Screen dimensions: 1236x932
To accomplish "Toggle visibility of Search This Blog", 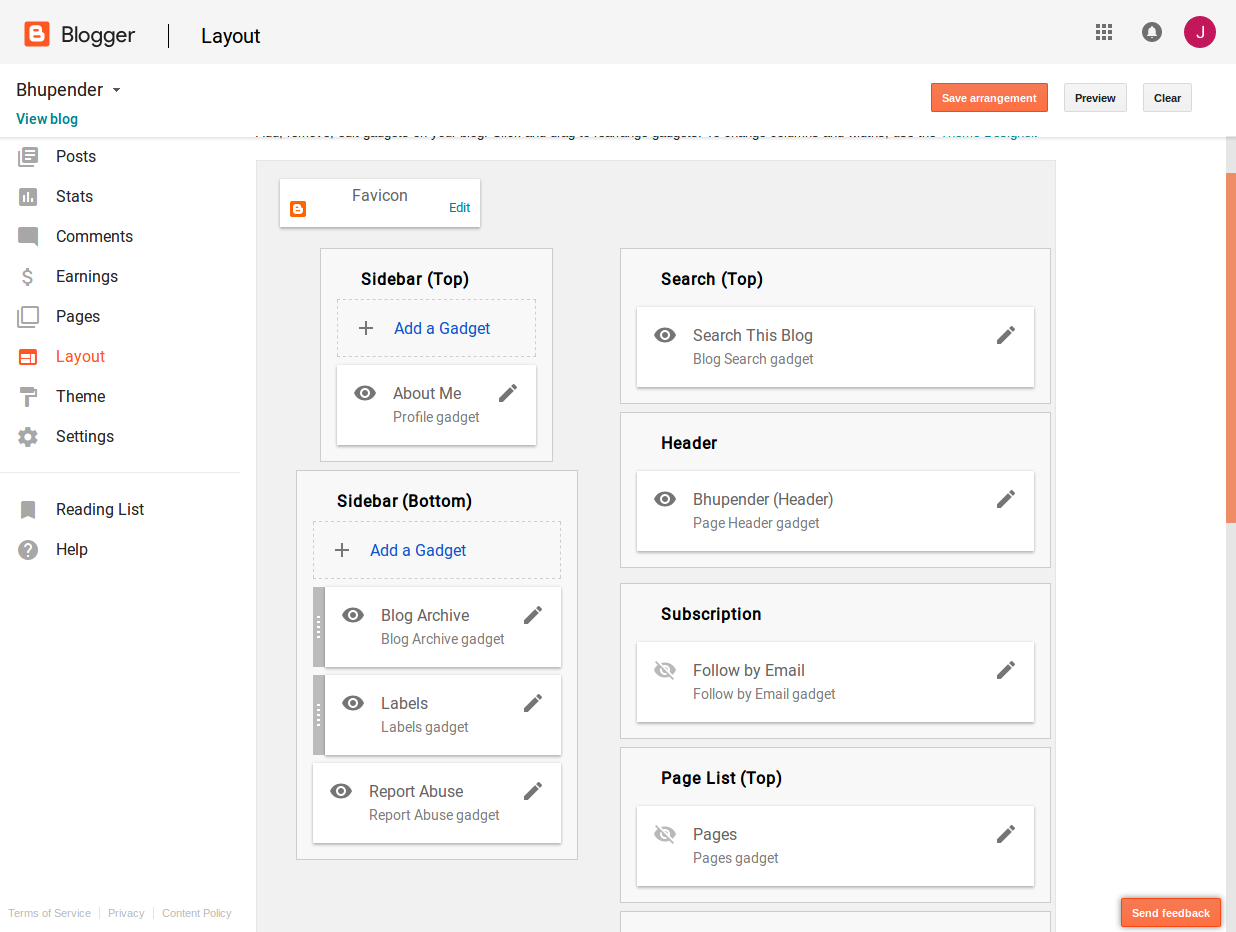I will 665,335.
